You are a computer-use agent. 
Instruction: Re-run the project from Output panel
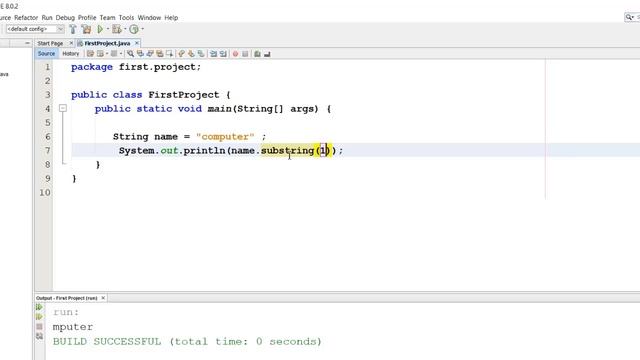(x=39, y=307)
